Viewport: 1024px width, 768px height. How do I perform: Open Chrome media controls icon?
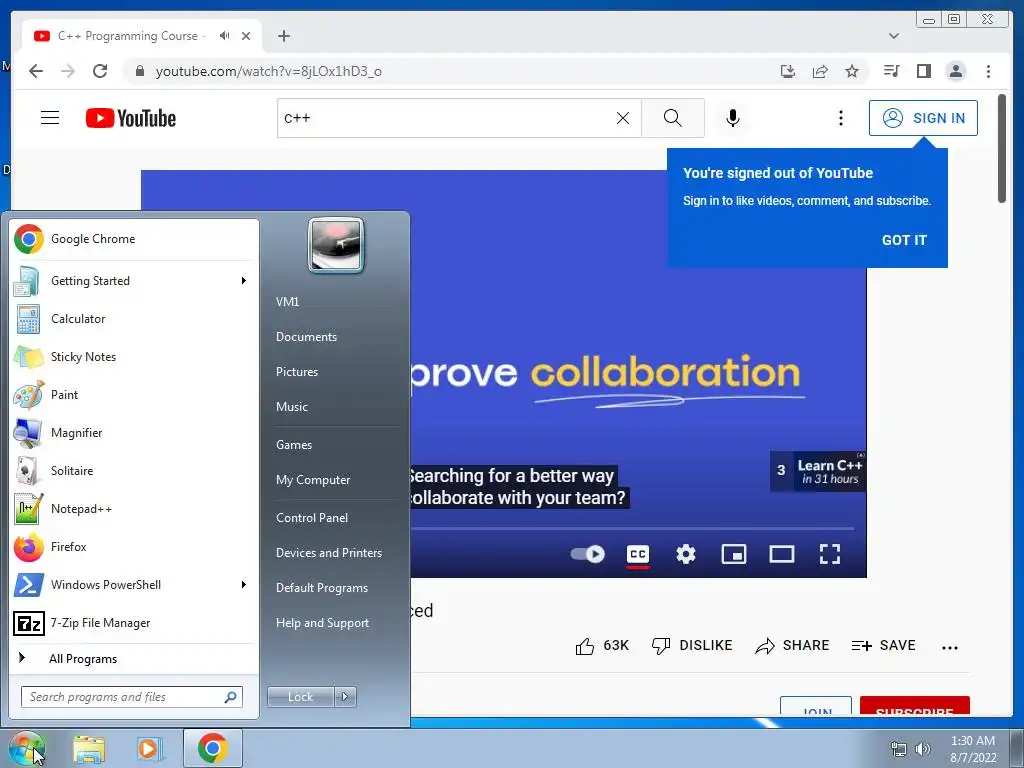tap(891, 71)
